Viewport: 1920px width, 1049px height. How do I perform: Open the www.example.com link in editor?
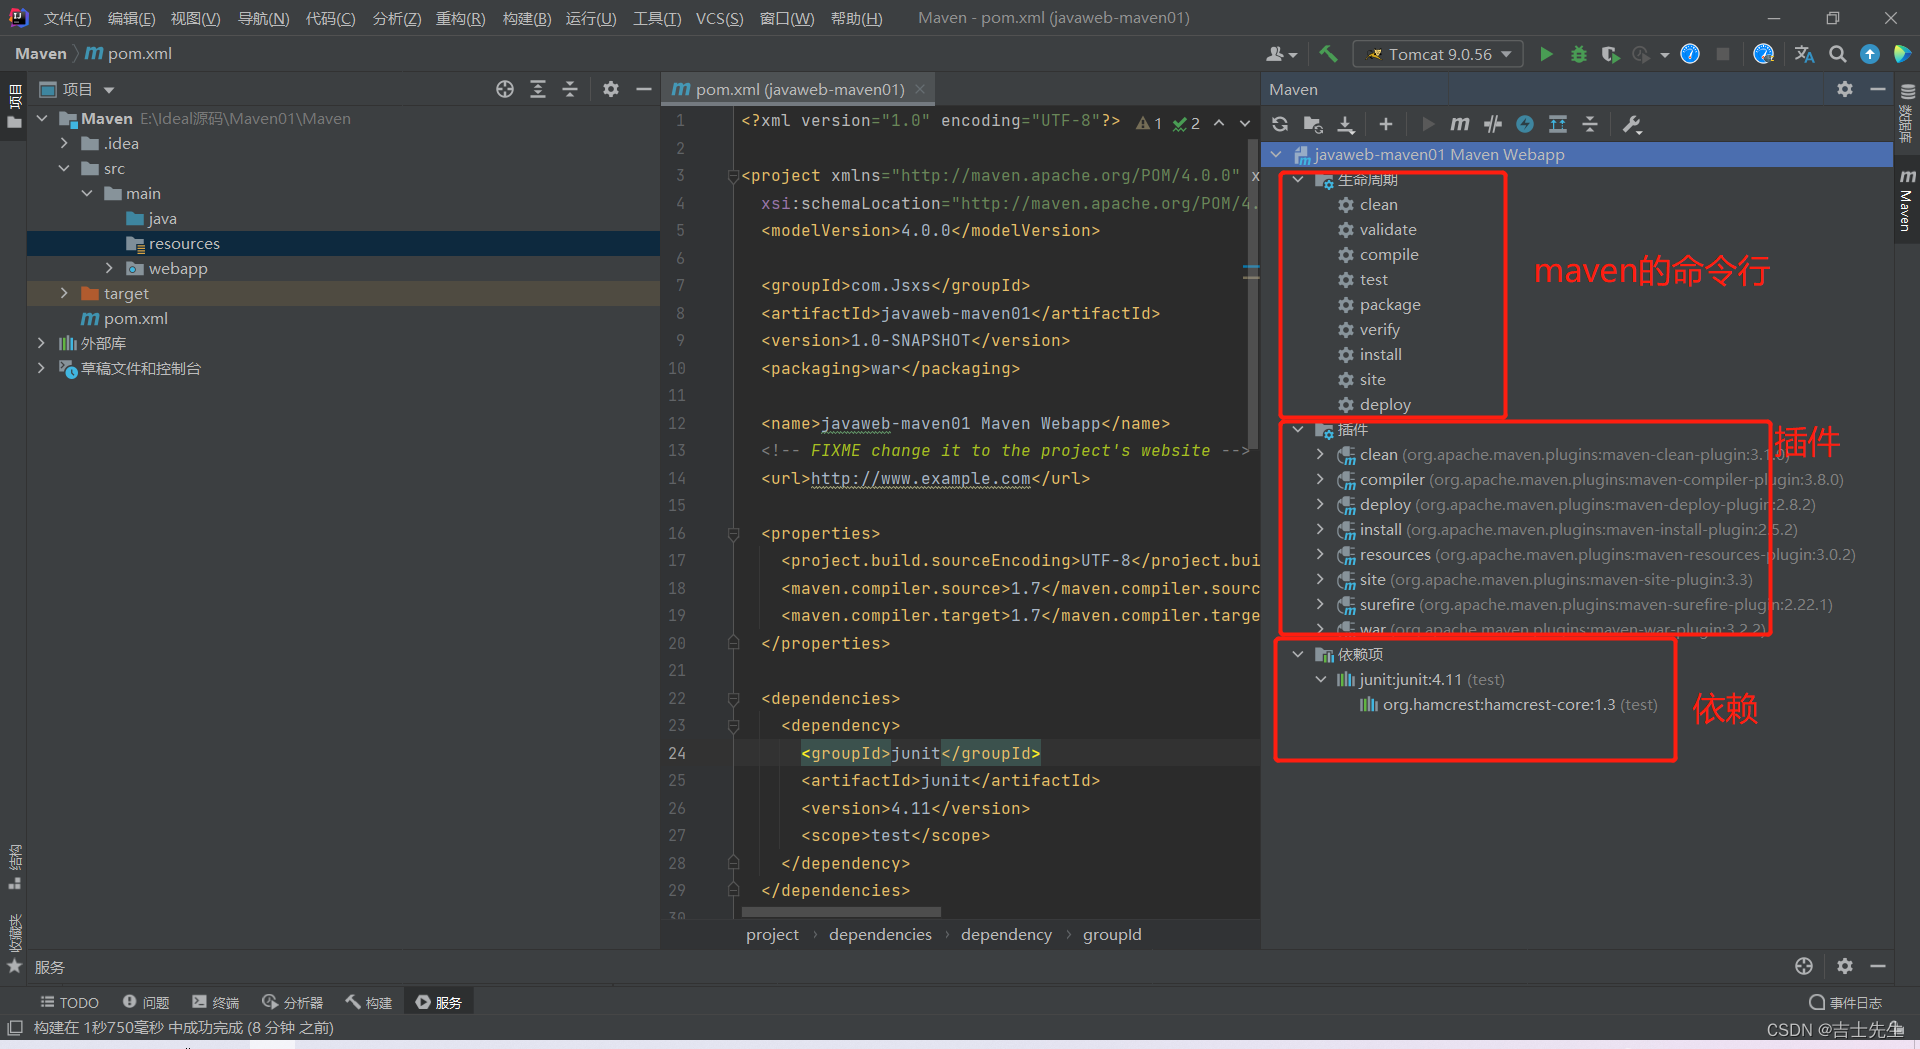coord(920,478)
